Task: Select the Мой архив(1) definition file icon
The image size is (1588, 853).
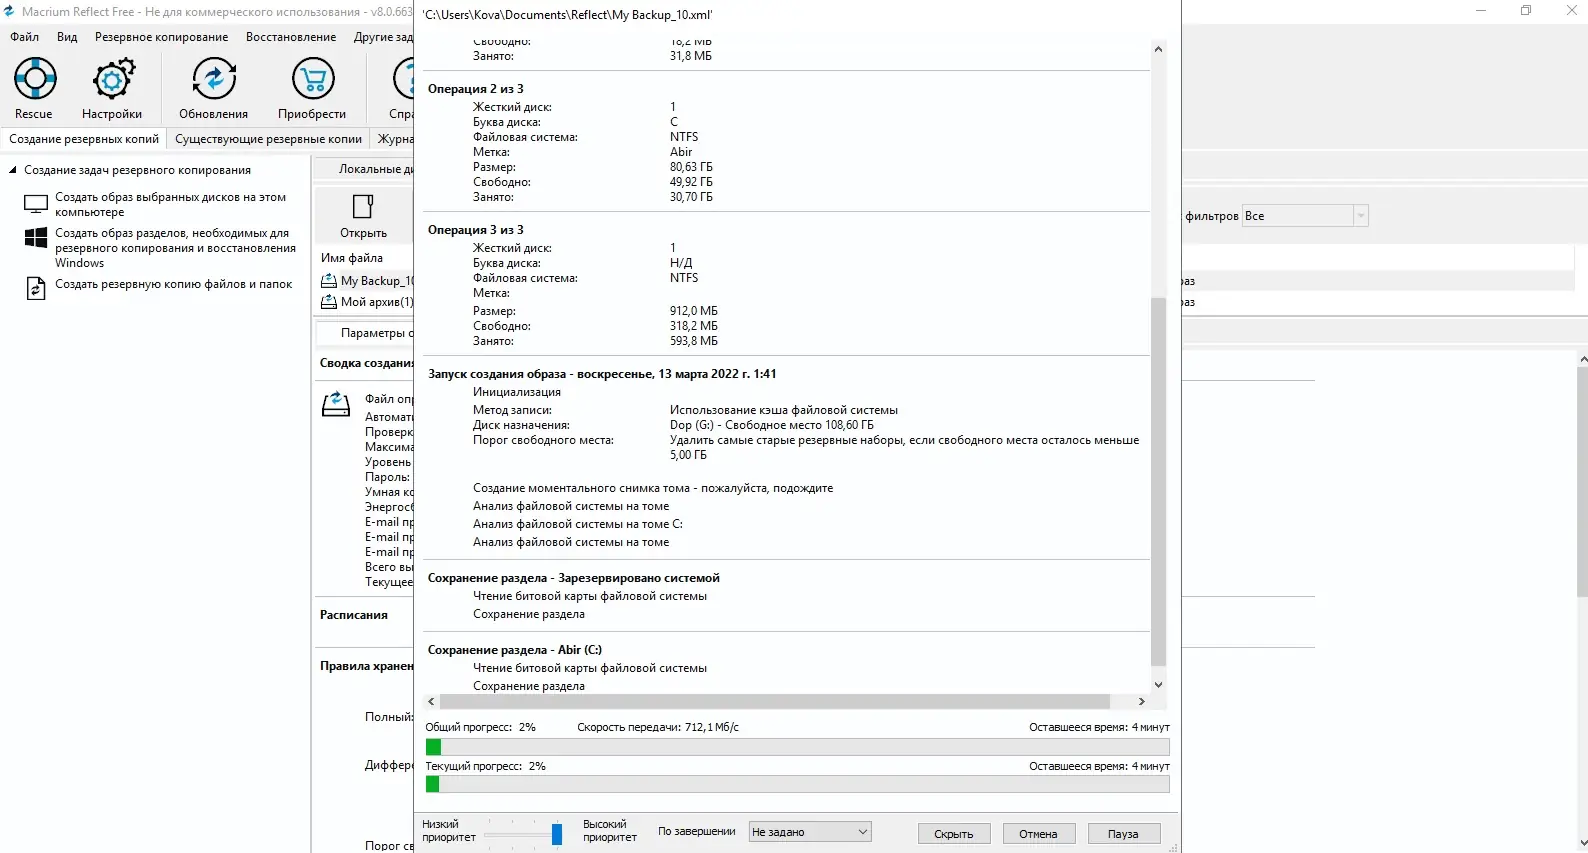Action: [329, 302]
